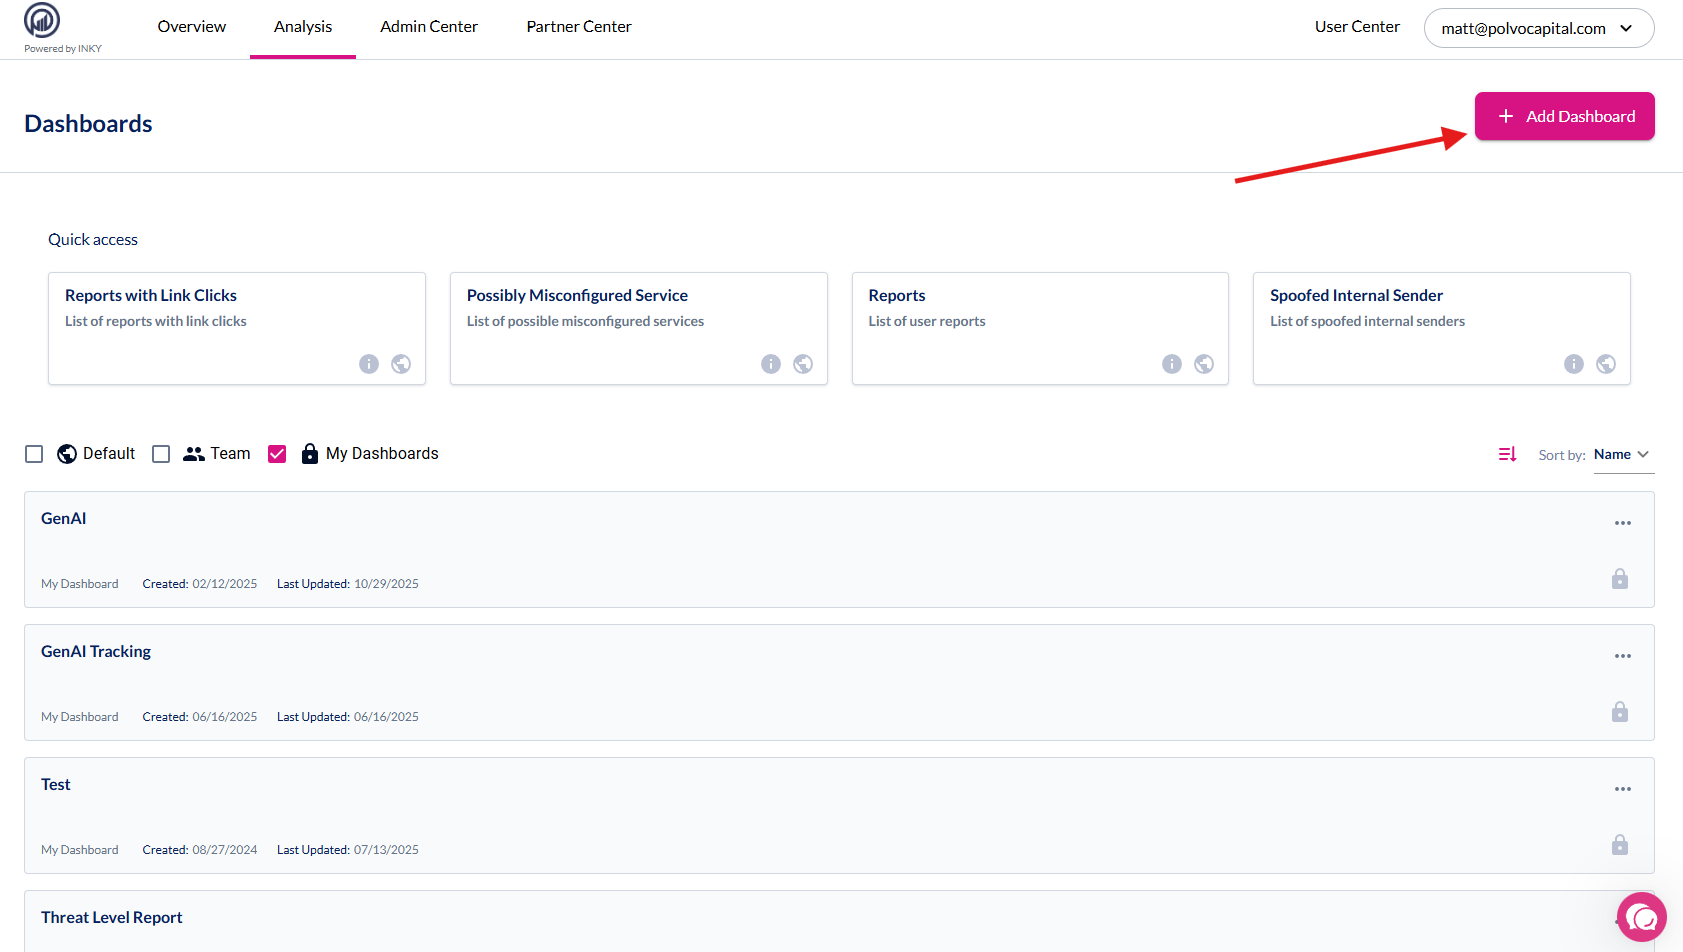Open the matt@polvocapital.com account dropdown
The image size is (1683, 952).
tap(1539, 28)
